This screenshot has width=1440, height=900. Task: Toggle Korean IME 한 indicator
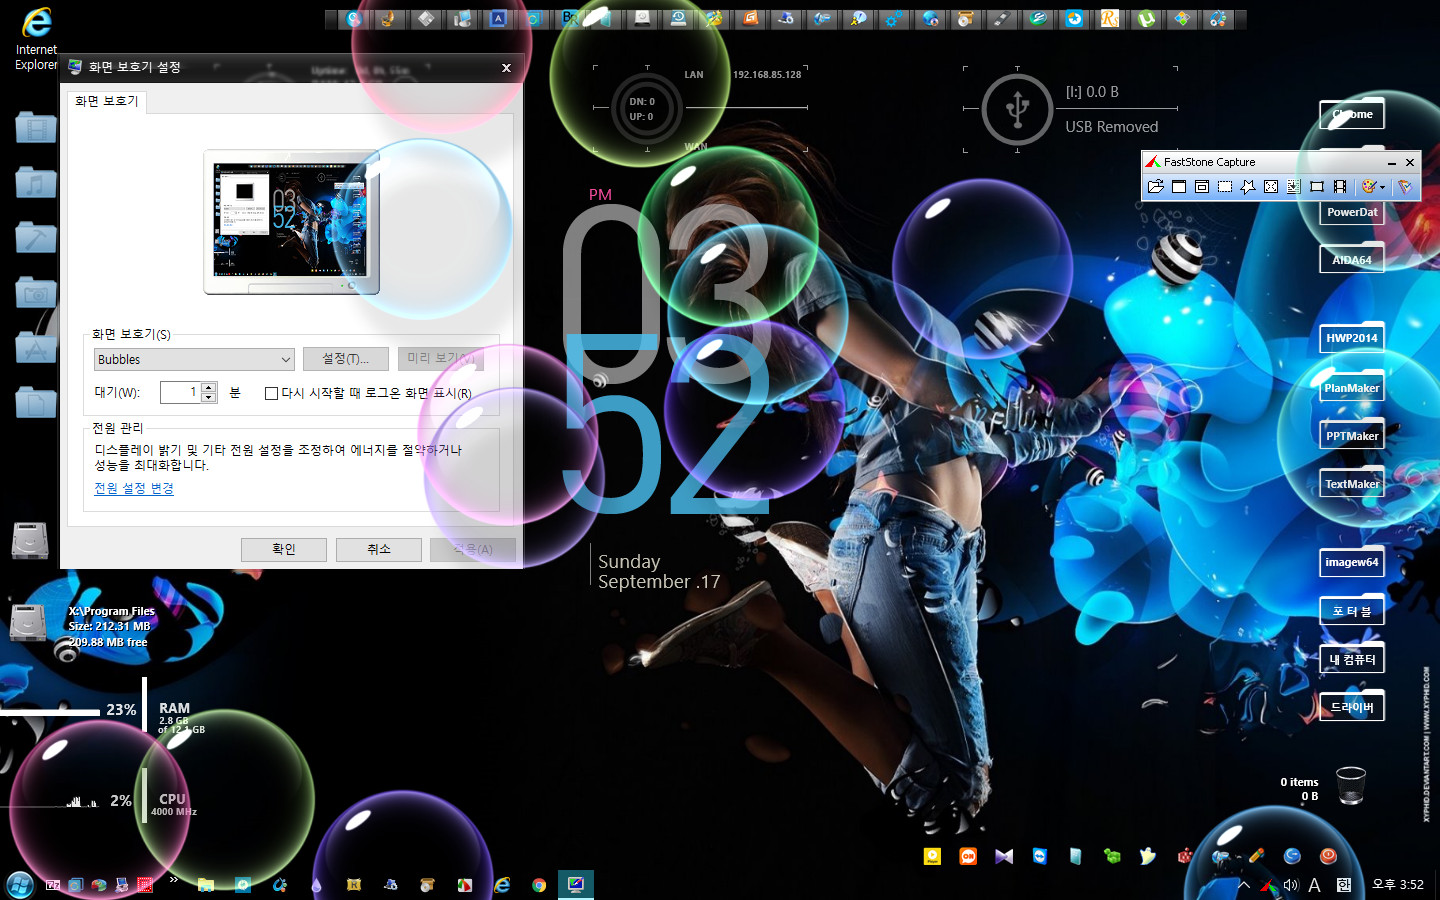1343,885
